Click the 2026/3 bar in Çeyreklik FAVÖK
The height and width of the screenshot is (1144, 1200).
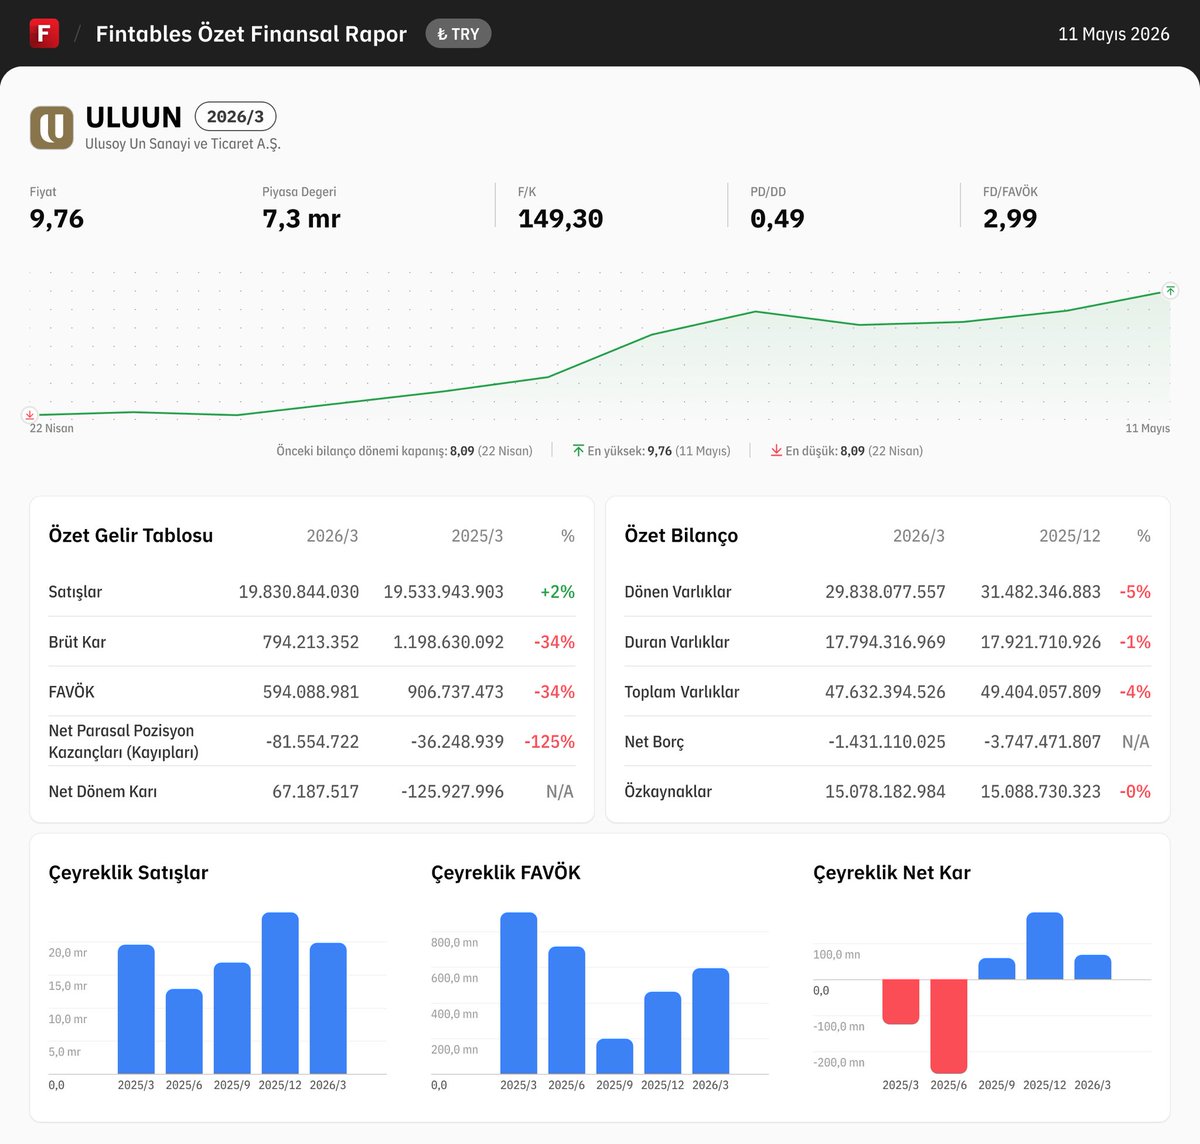(x=711, y=1021)
